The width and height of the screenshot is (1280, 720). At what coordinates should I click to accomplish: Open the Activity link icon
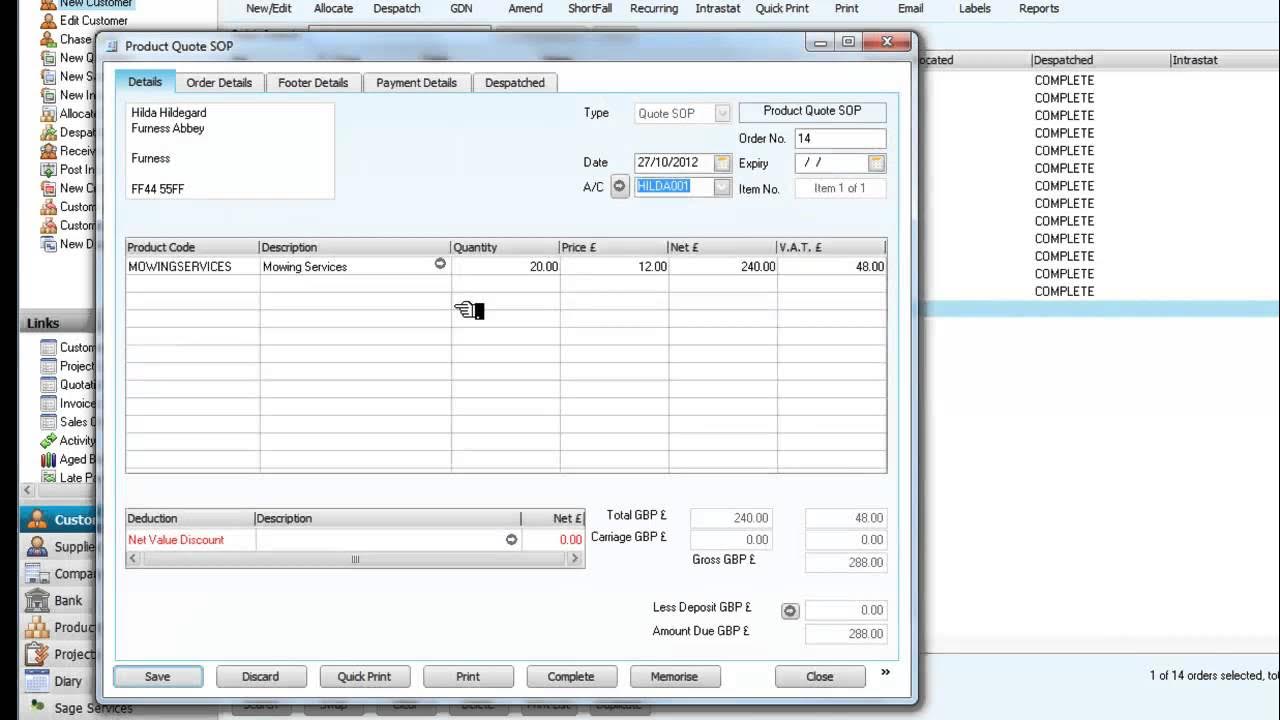(48, 440)
